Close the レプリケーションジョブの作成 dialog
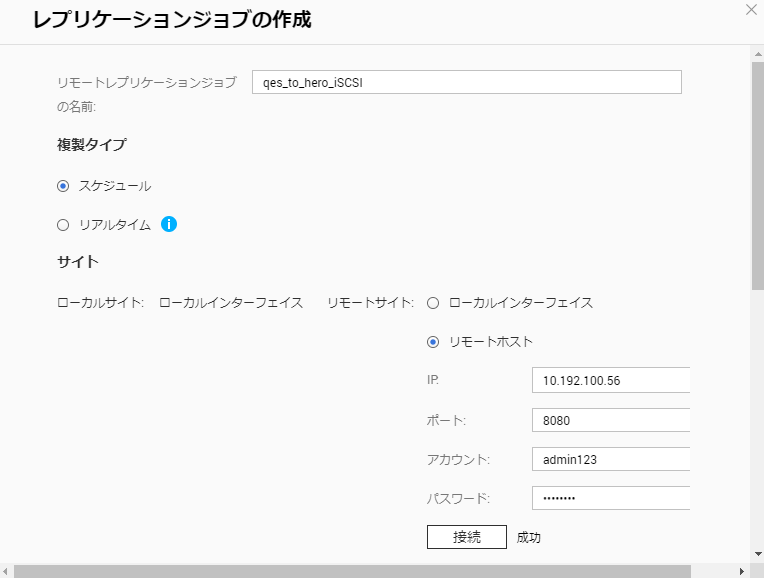The width and height of the screenshot is (764, 578). pos(751,10)
